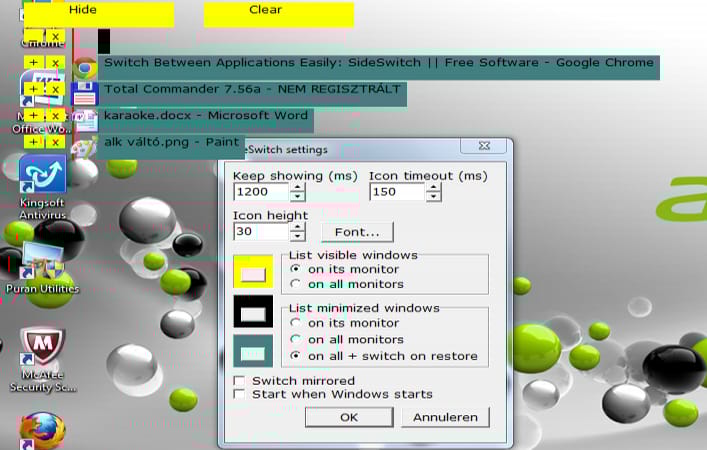Enable Start when Windows starts checkbox
The width and height of the screenshot is (707, 450).
pyautogui.click(x=239, y=394)
